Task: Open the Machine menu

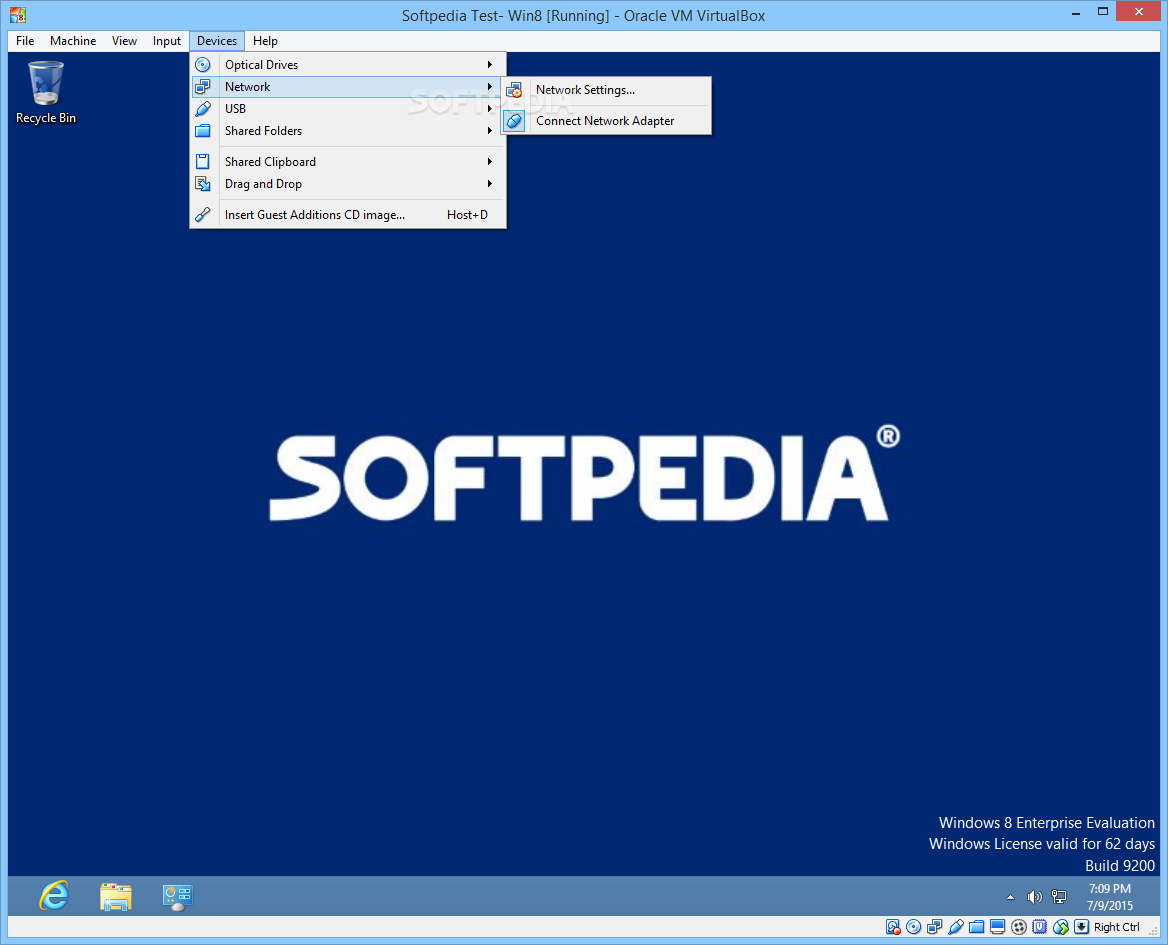Action: pyautogui.click(x=73, y=41)
